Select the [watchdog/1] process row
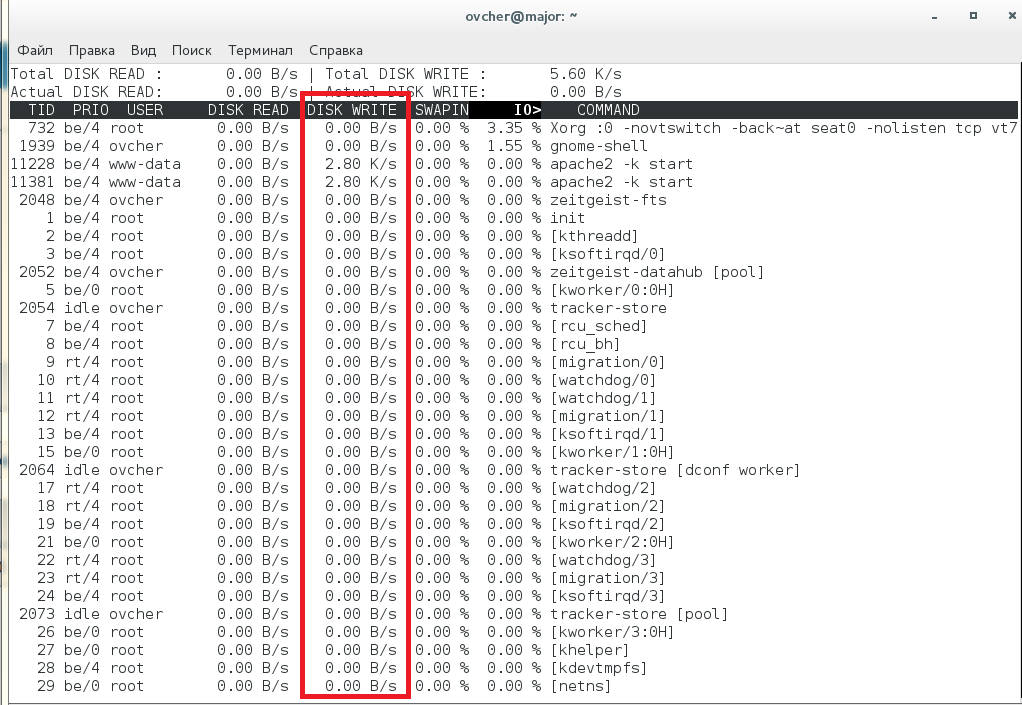The image size is (1022, 705). click(514, 399)
